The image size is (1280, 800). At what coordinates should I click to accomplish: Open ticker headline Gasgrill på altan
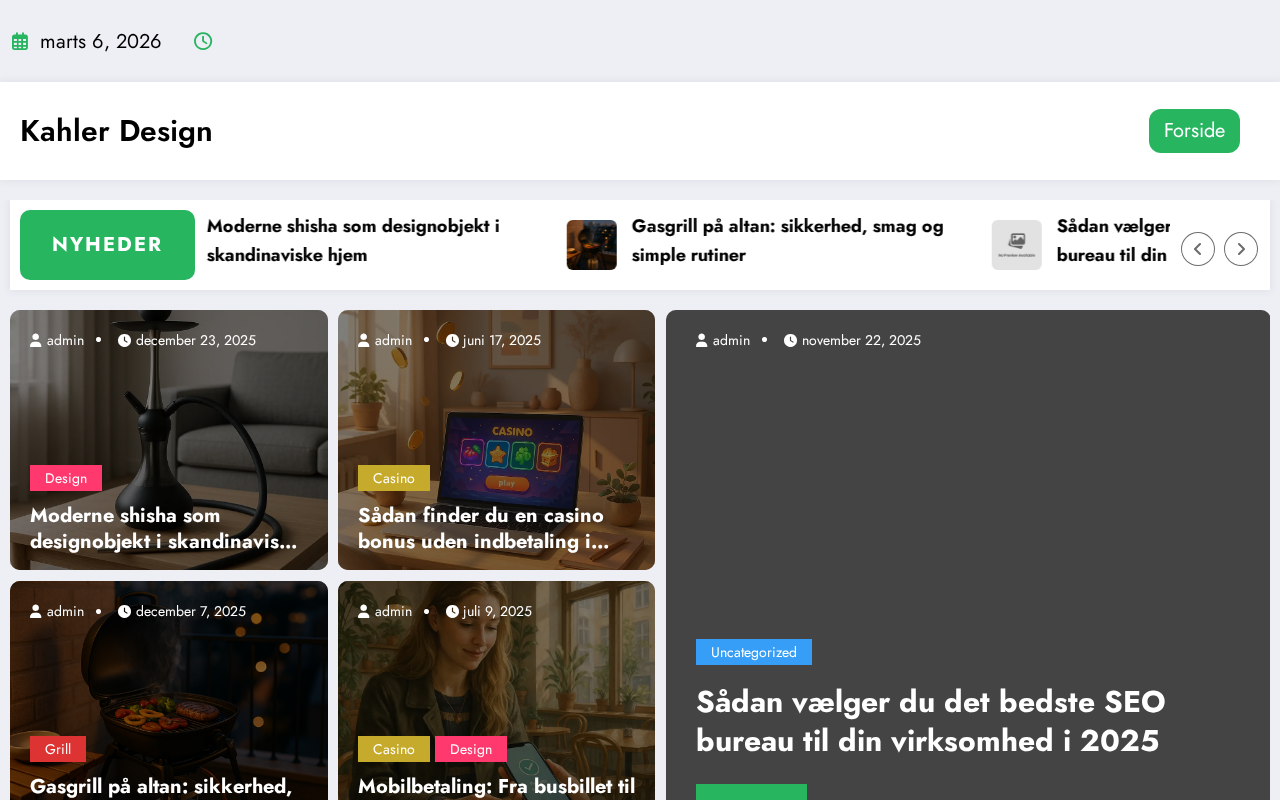788,240
